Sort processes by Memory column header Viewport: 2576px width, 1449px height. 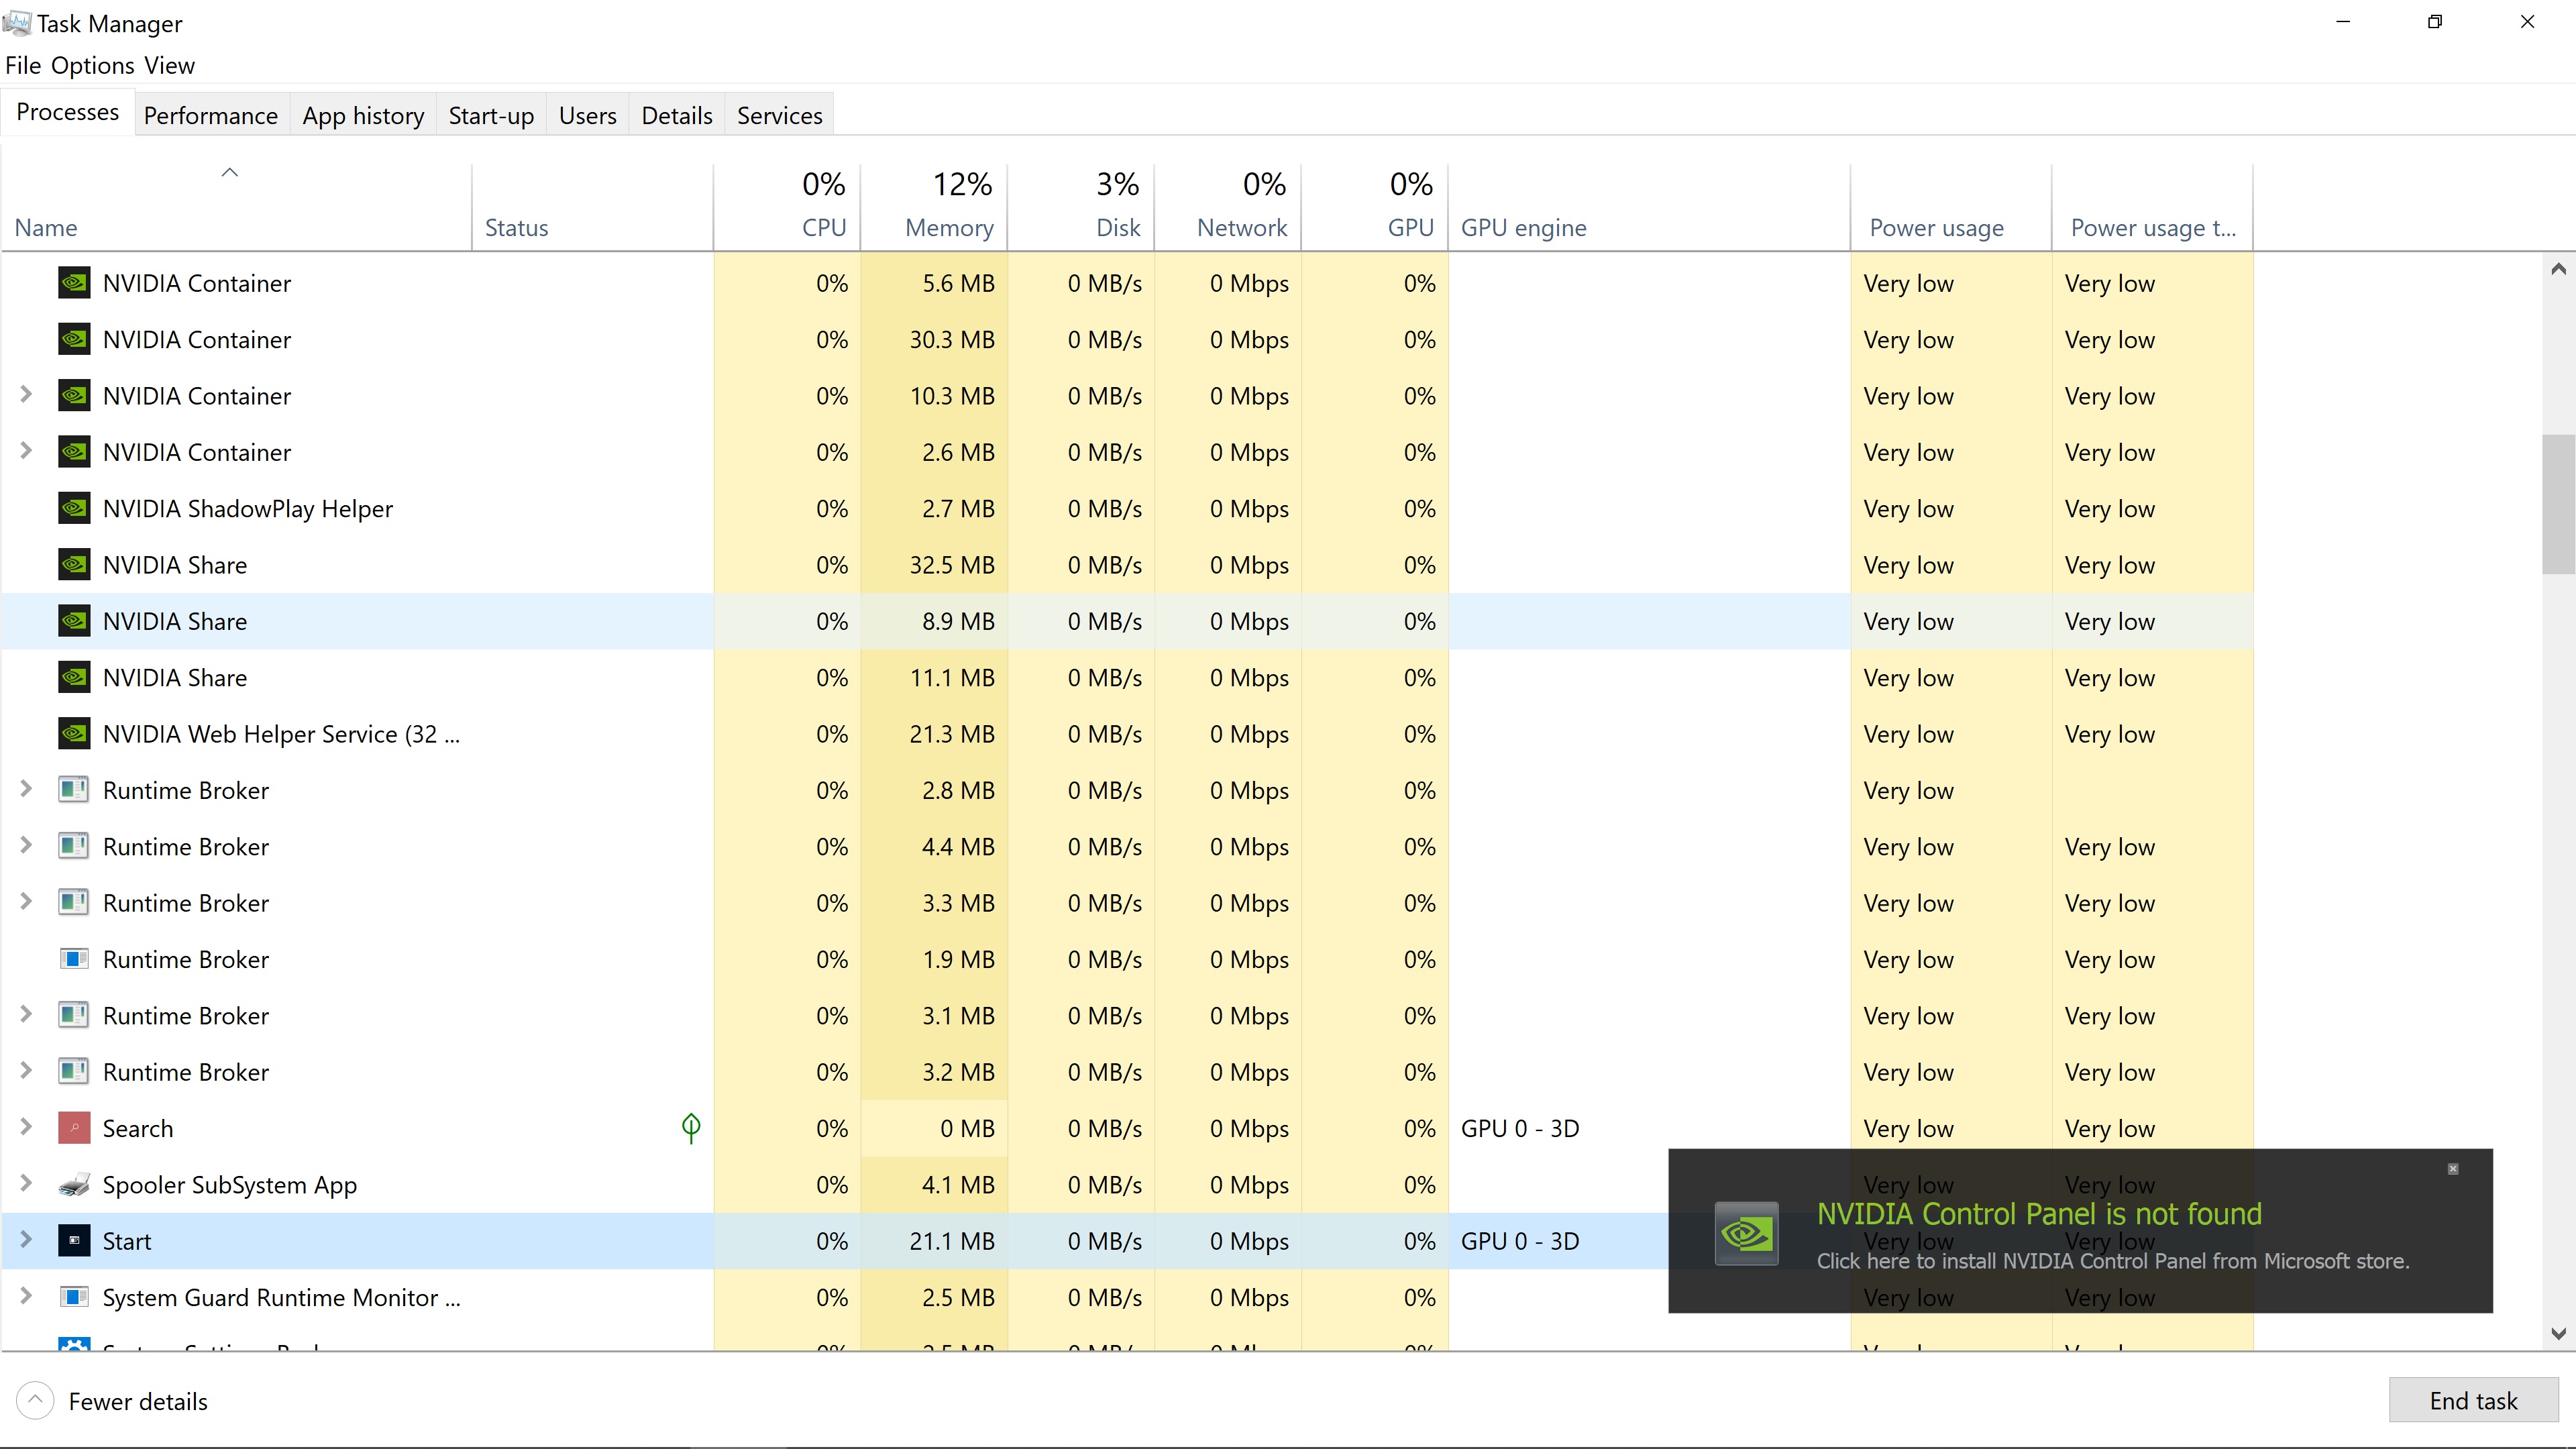coord(948,228)
